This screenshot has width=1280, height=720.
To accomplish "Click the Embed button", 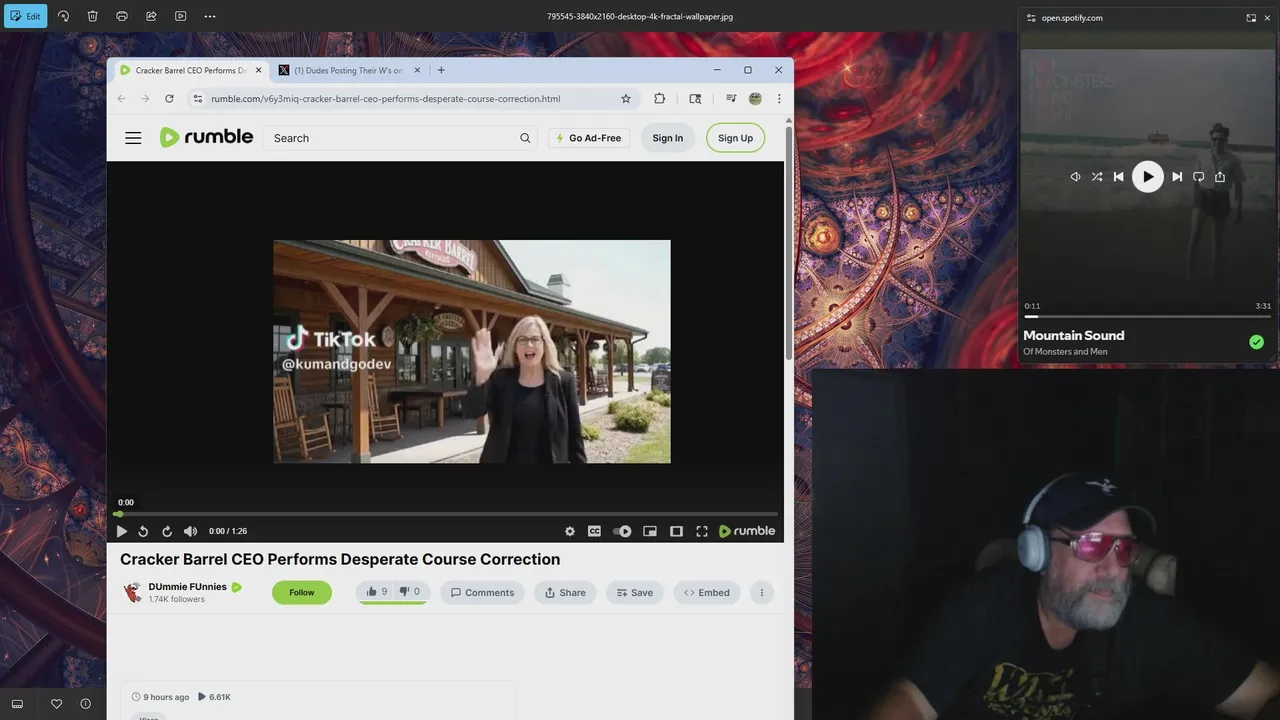I will click(706, 592).
